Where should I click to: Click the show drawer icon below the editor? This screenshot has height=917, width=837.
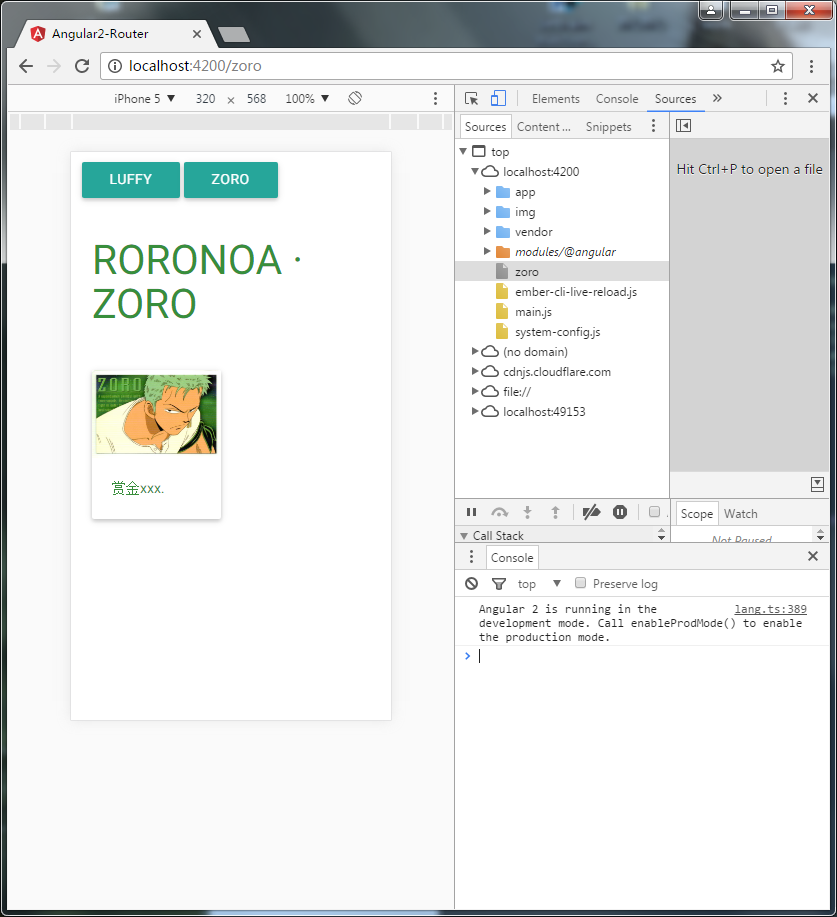(818, 484)
